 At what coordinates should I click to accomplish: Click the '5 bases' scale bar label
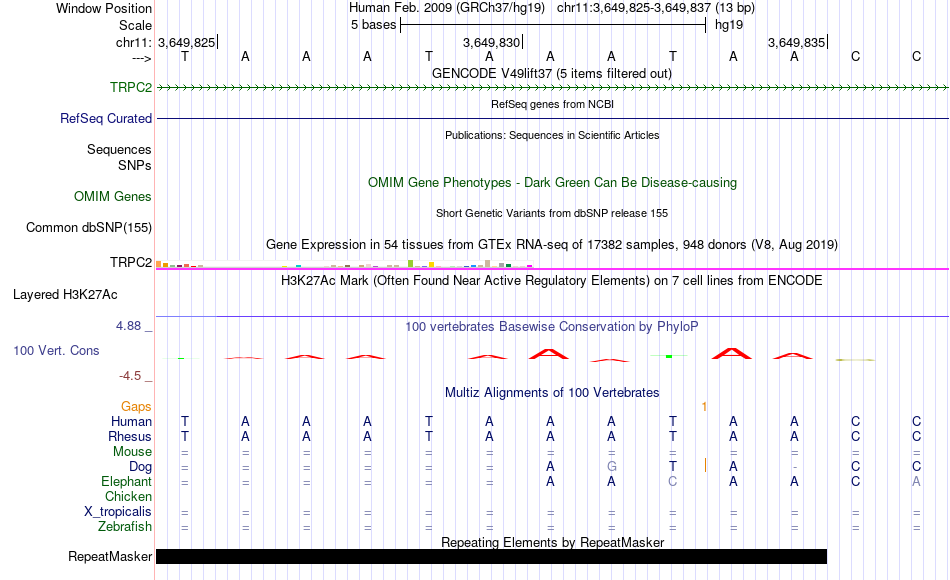coord(373,25)
